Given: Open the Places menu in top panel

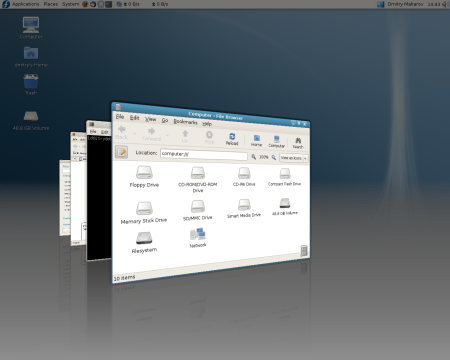Looking at the screenshot, I should [x=51, y=4].
